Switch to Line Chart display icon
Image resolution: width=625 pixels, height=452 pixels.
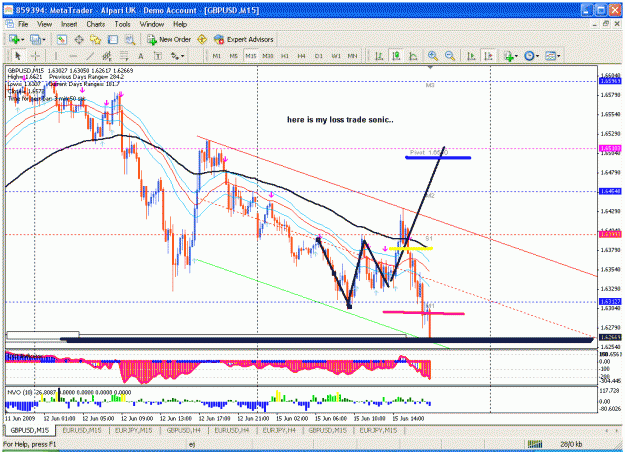(413, 56)
